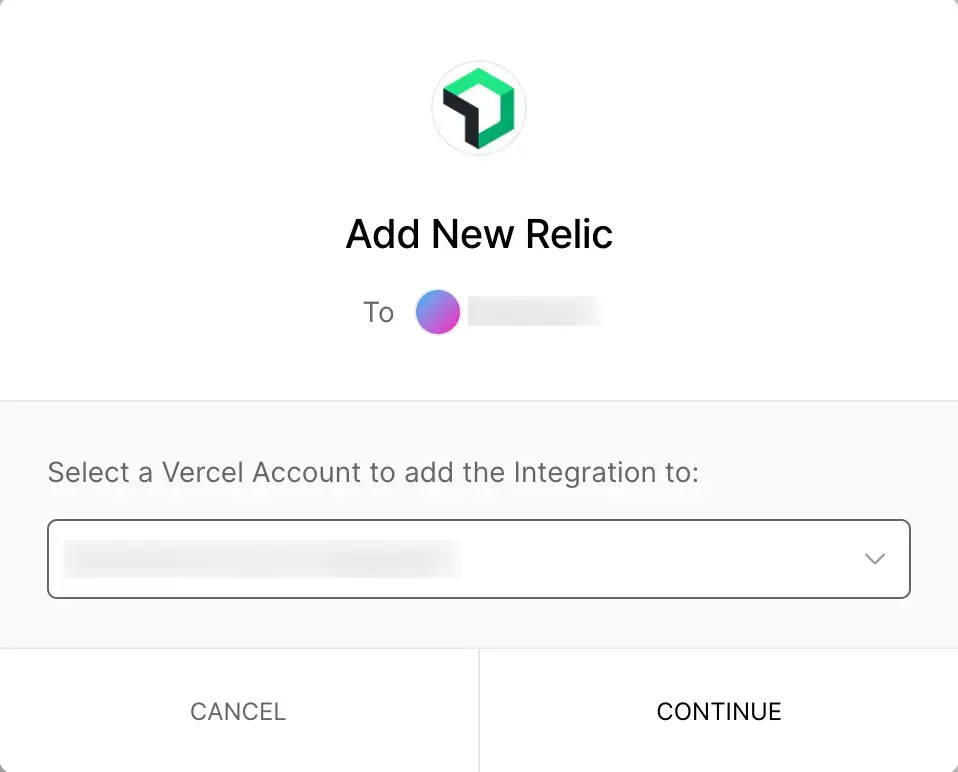Open the Vercel Account dropdown
Screen dimensions: 958x772
478,559
